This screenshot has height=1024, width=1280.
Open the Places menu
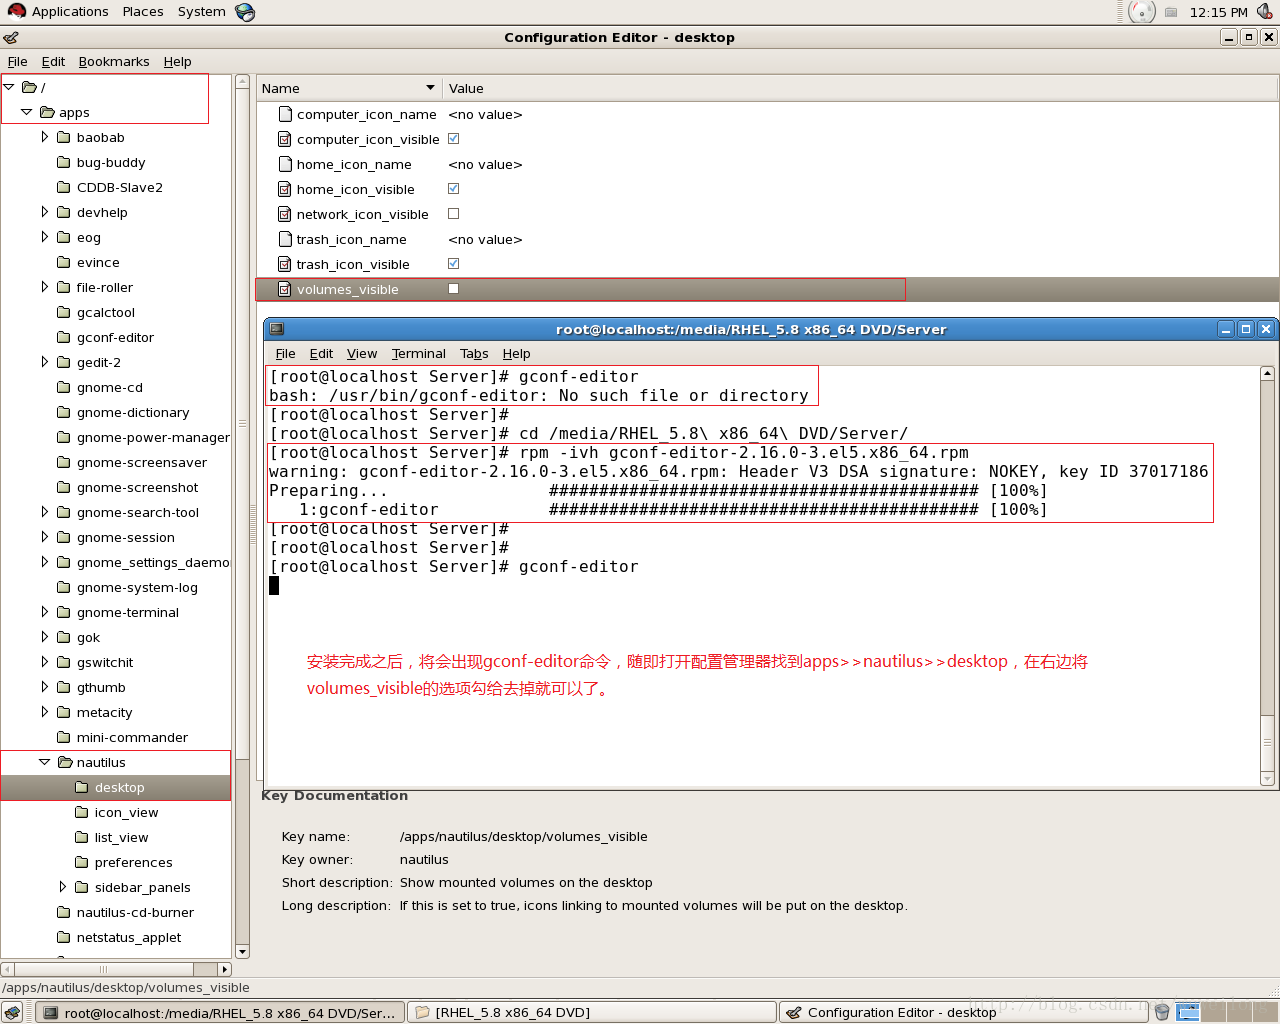(x=143, y=12)
